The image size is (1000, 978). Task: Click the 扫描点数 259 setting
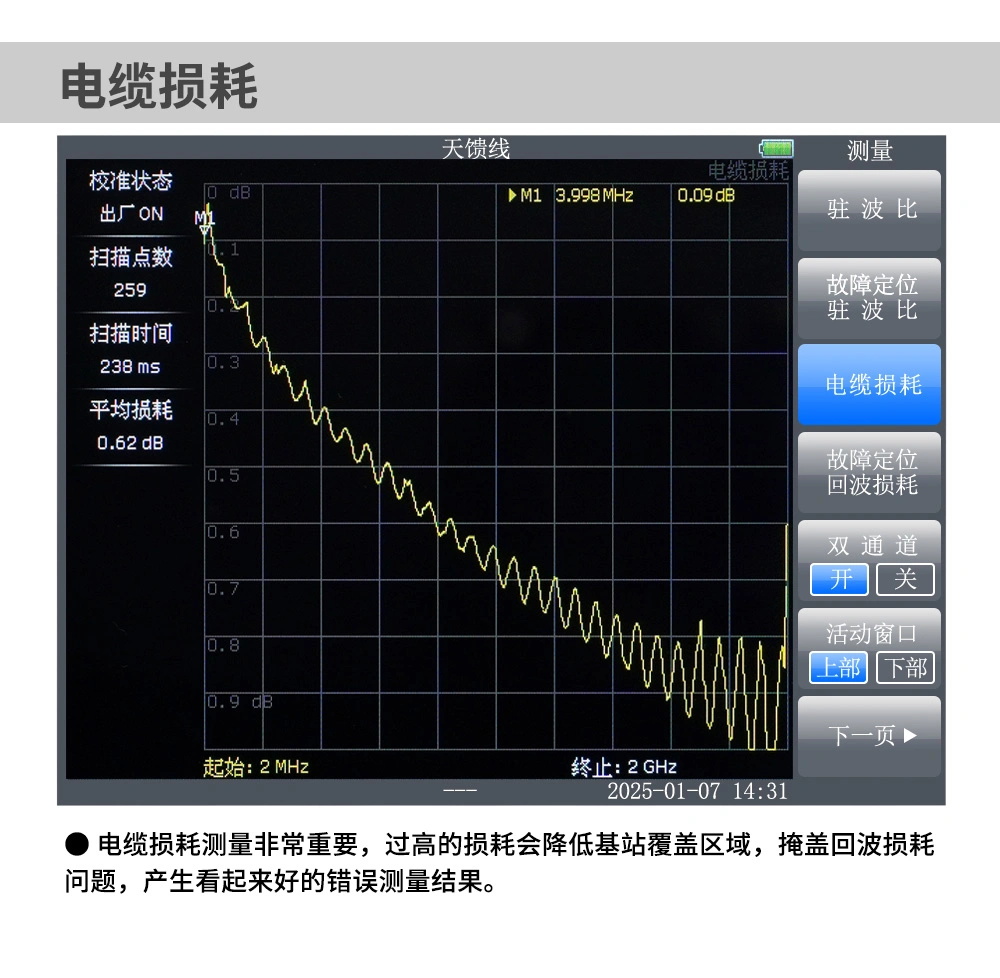pyautogui.click(x=131, y=273)
